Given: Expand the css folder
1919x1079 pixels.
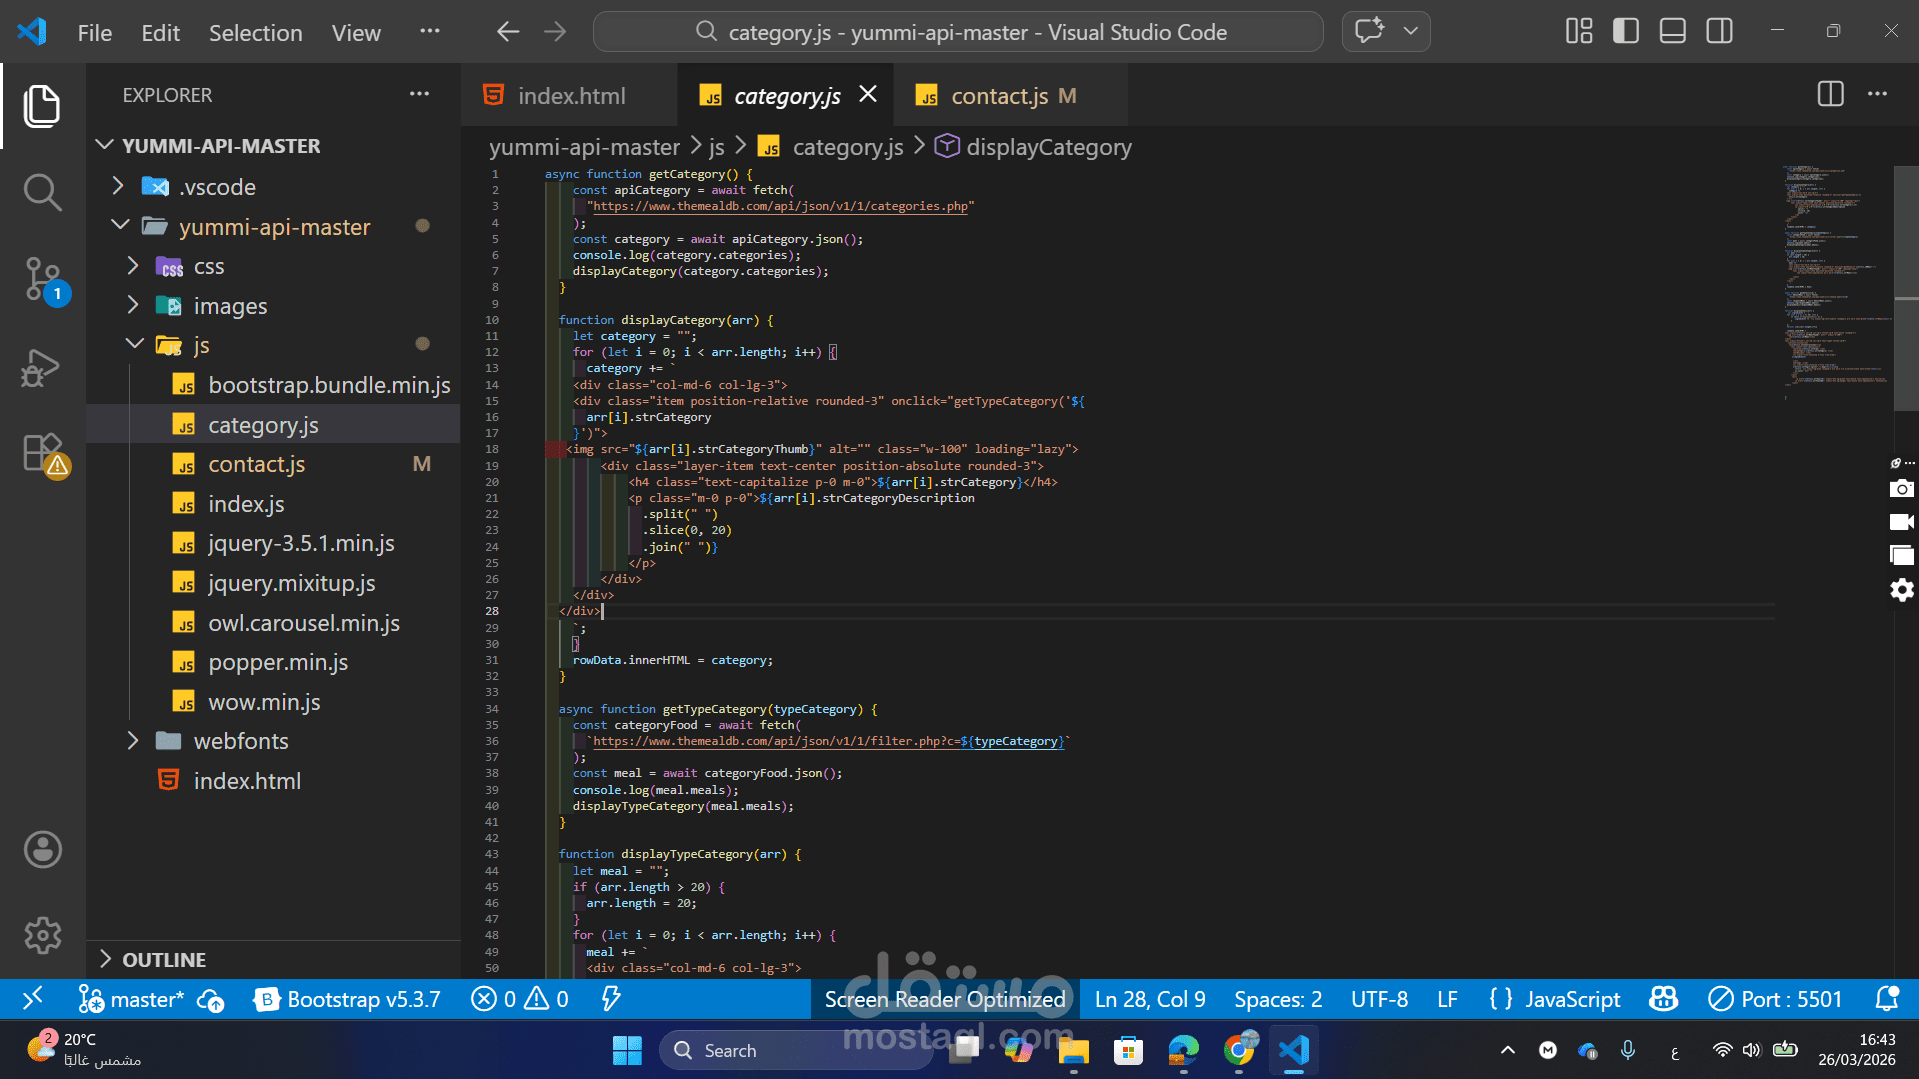Looking at the screenshot, I should pos(208,267).
